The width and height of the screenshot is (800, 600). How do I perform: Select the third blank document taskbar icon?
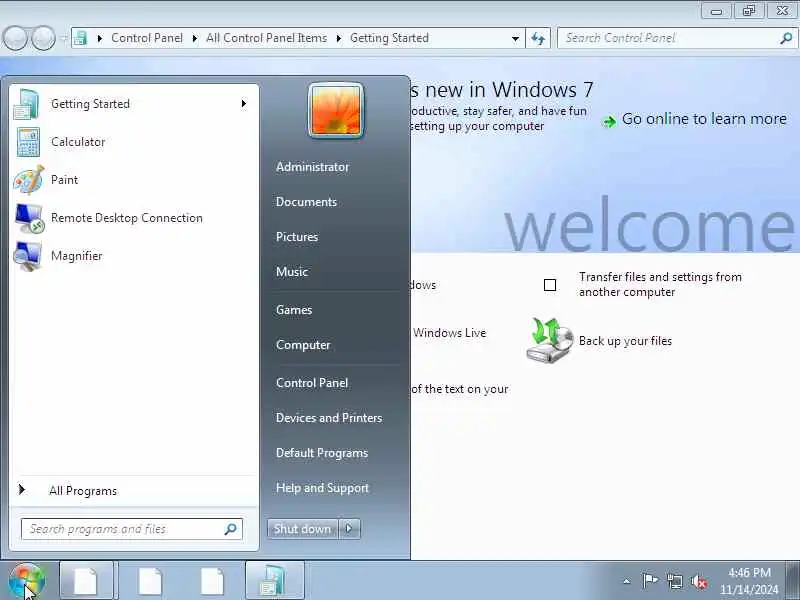tap(212, 581)
